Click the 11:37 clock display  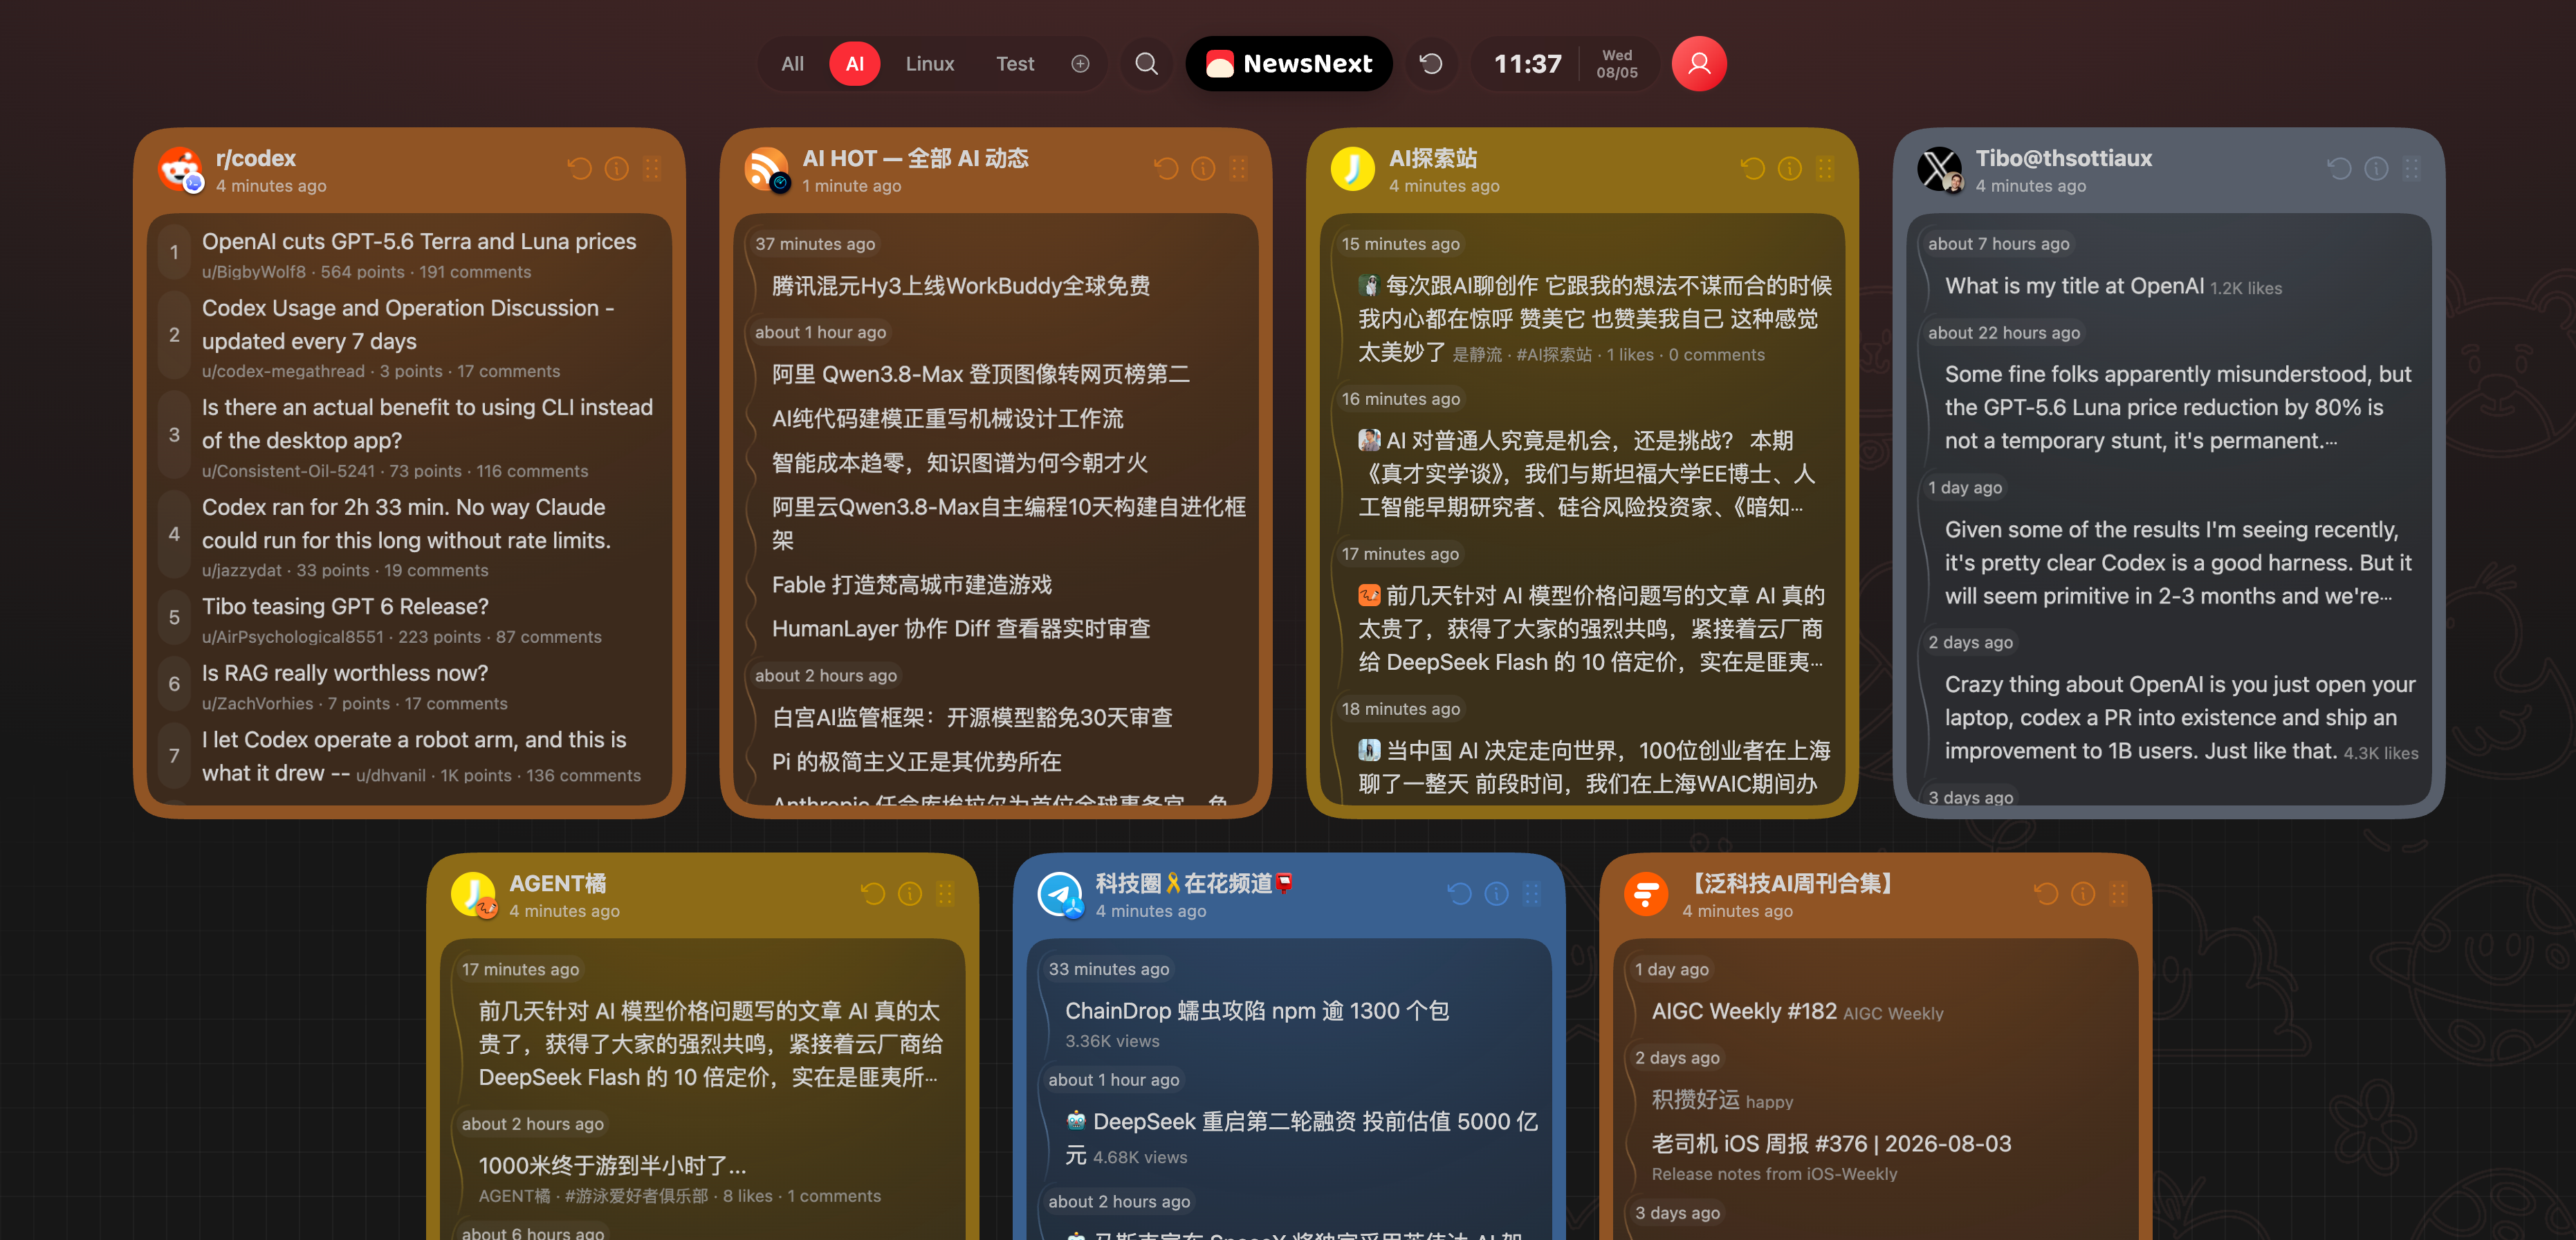[1527, 64]
